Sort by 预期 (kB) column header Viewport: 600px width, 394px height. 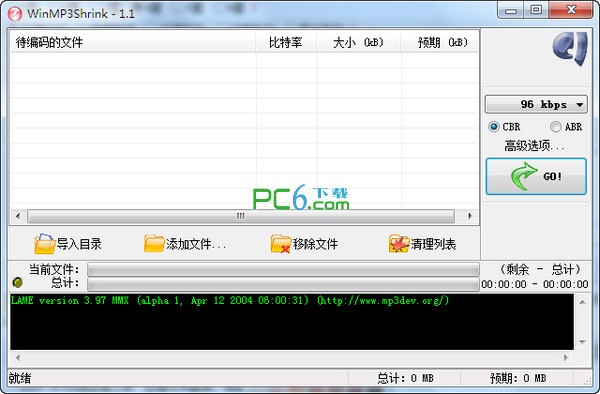(439, 42)
